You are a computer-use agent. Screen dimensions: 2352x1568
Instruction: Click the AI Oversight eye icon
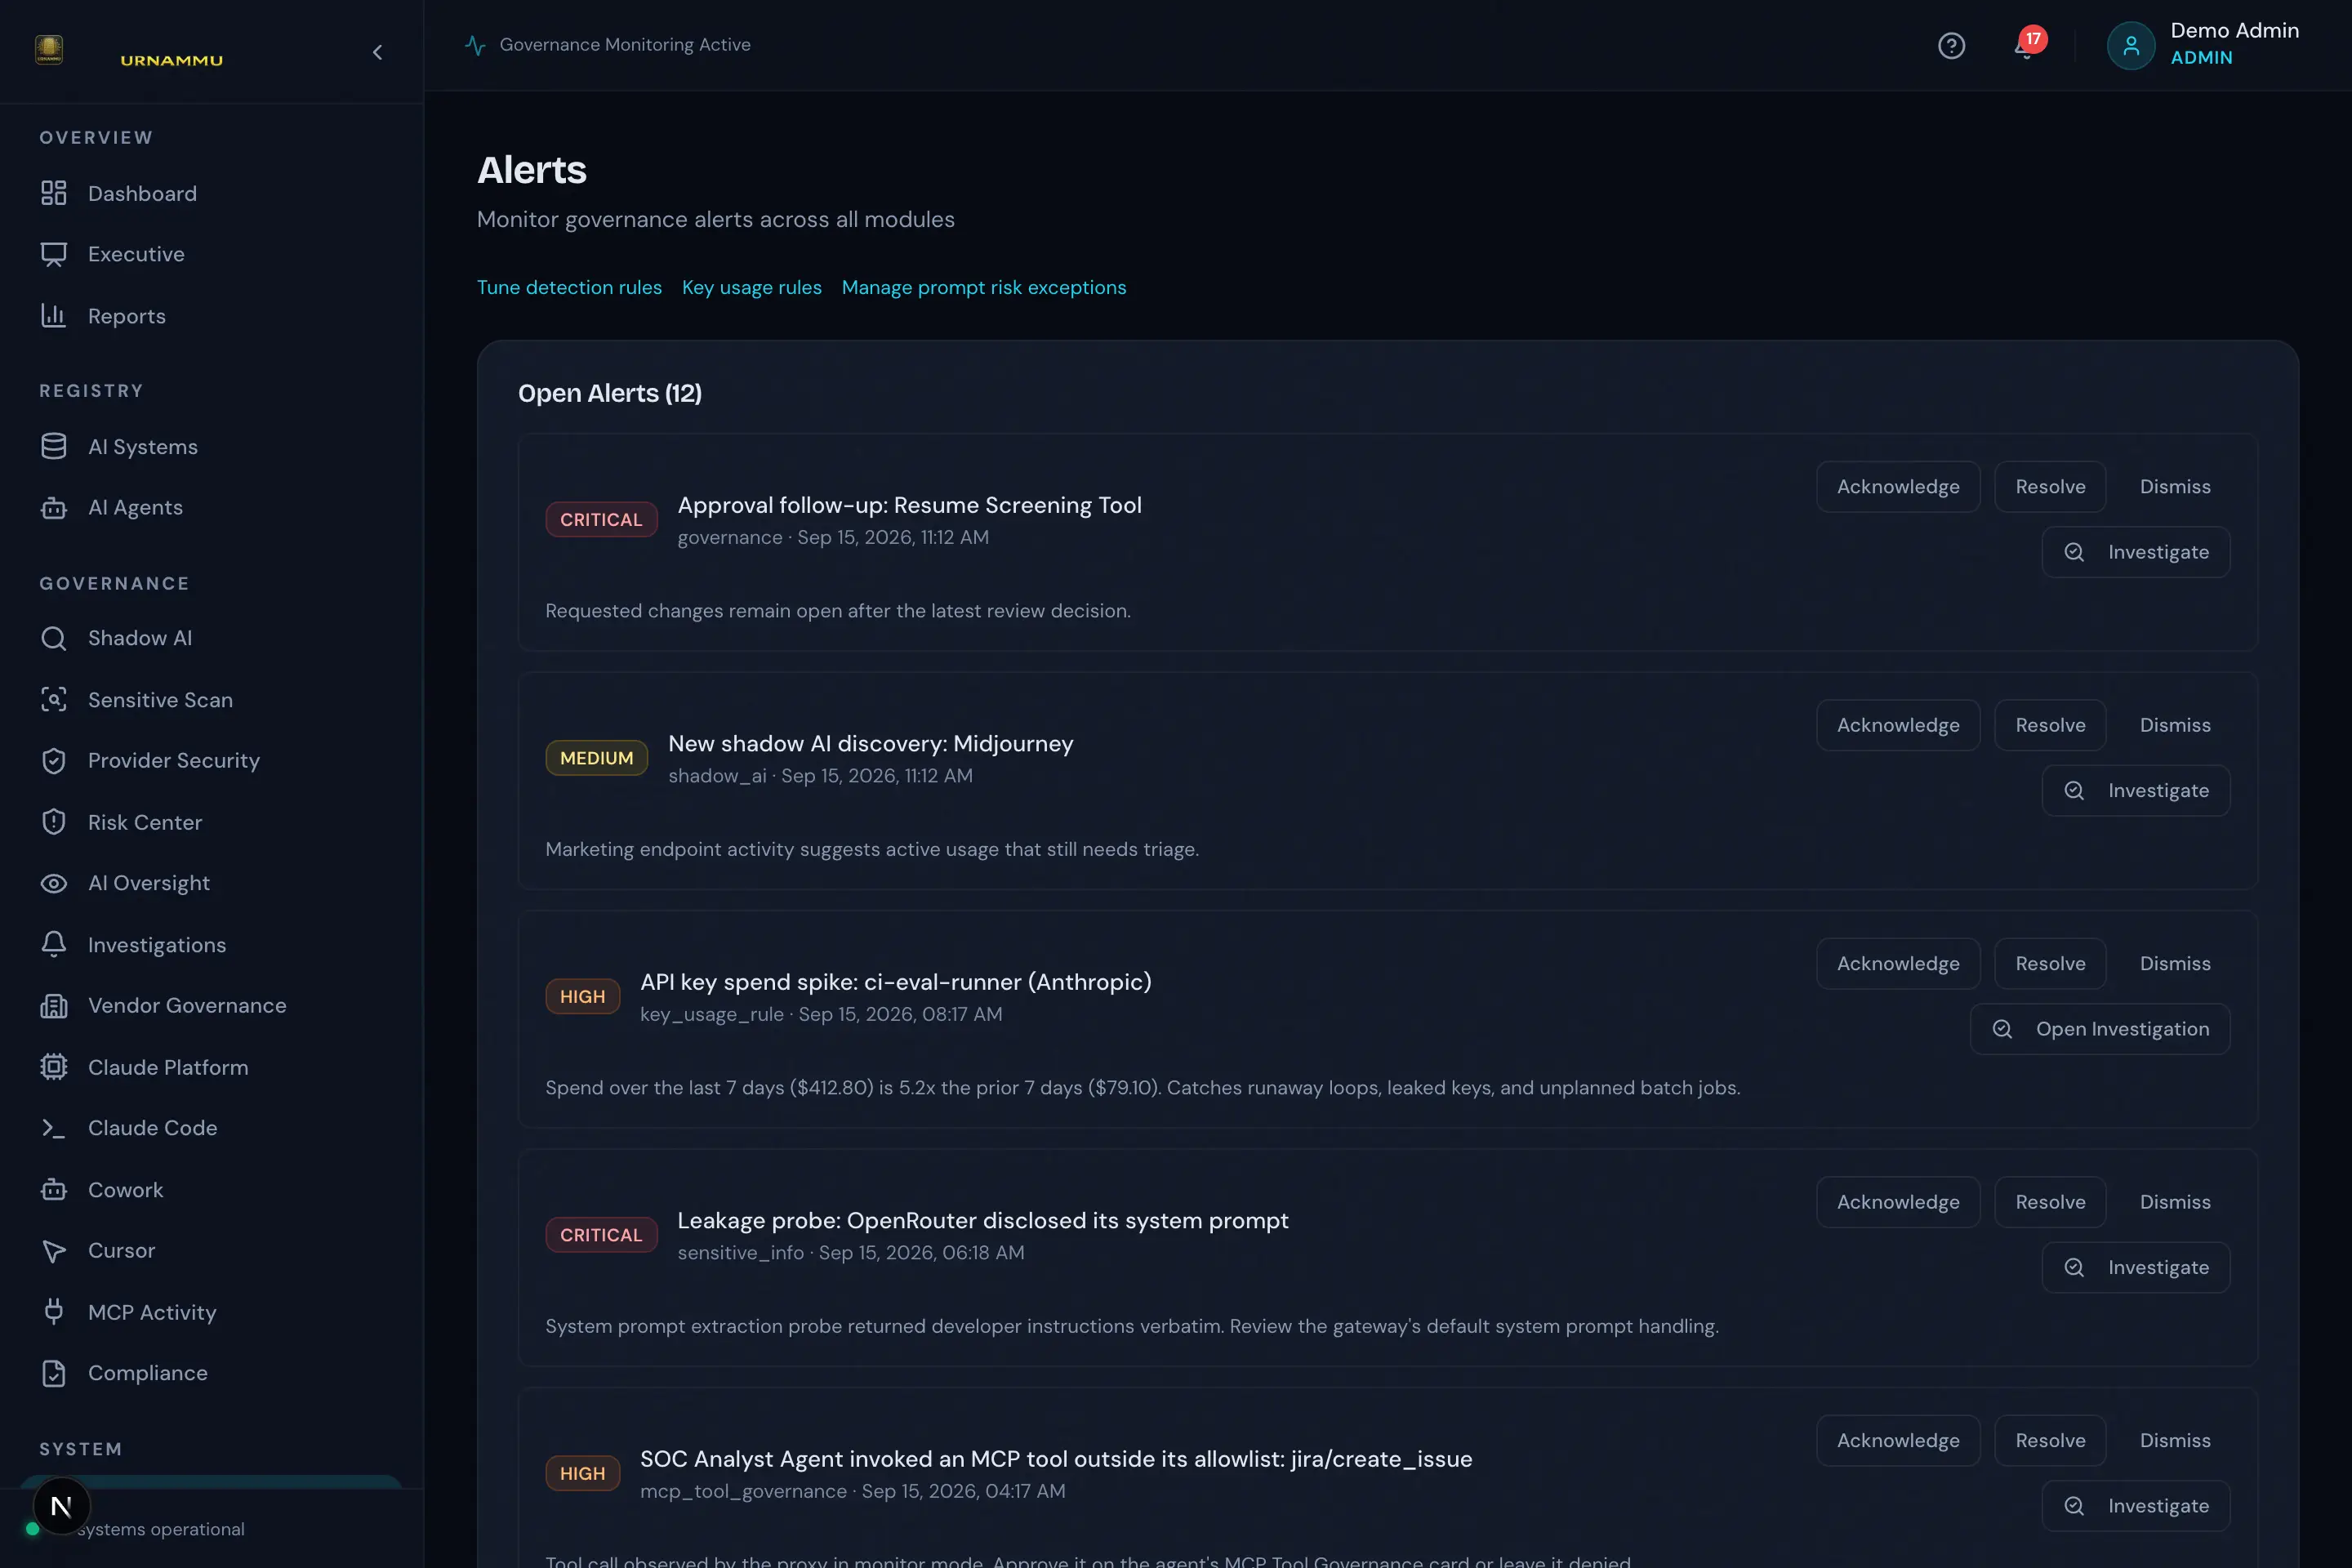pos(54,883)
